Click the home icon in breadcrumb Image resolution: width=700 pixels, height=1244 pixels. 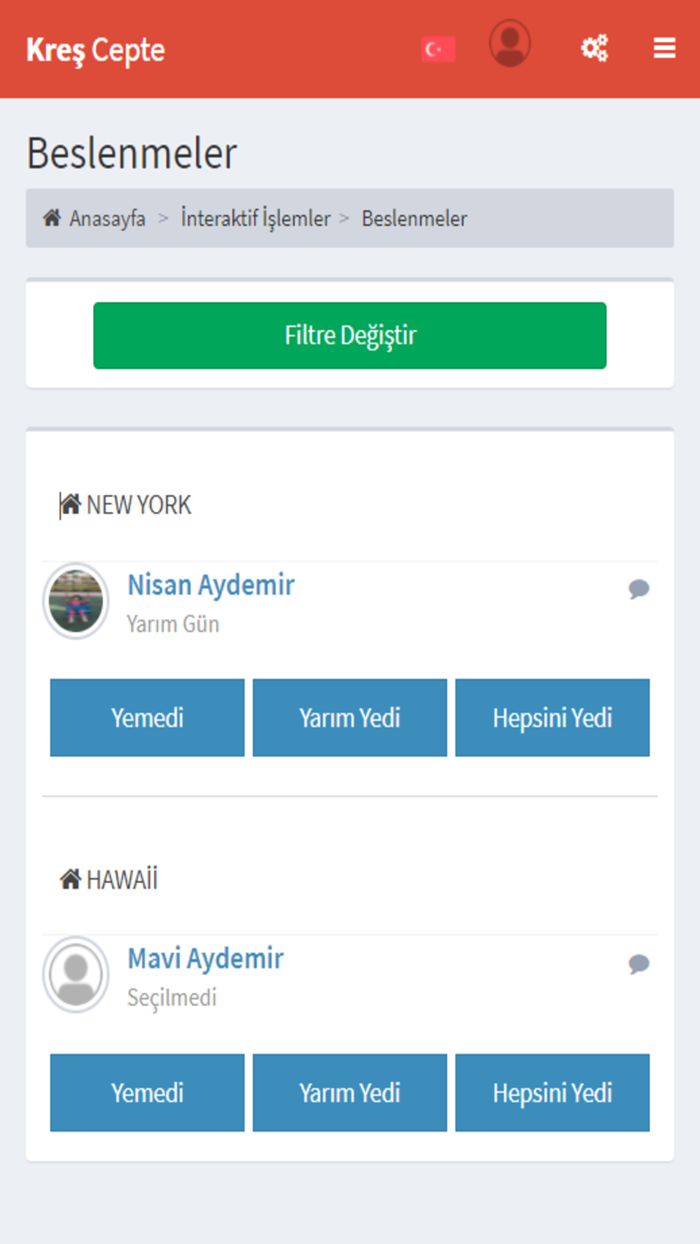coord(52,218)
